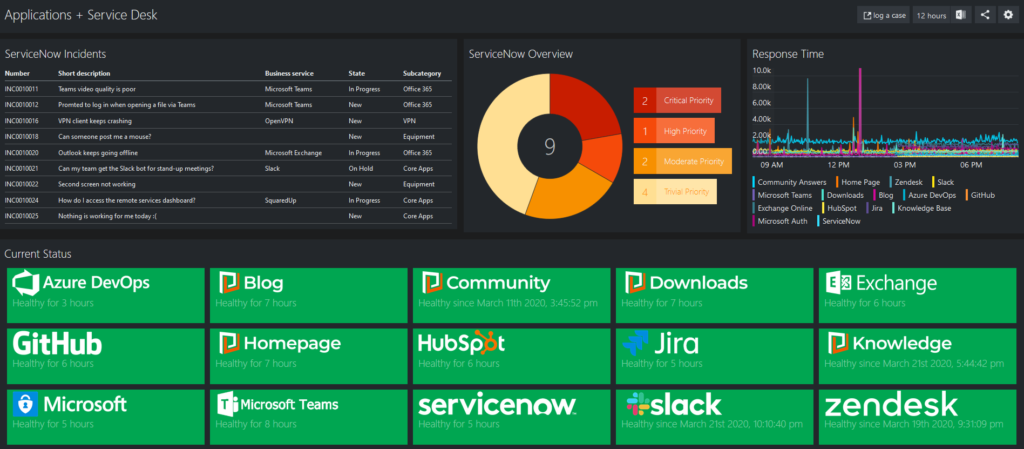
Task: Open the Response Time panel title
Action: 788,54
